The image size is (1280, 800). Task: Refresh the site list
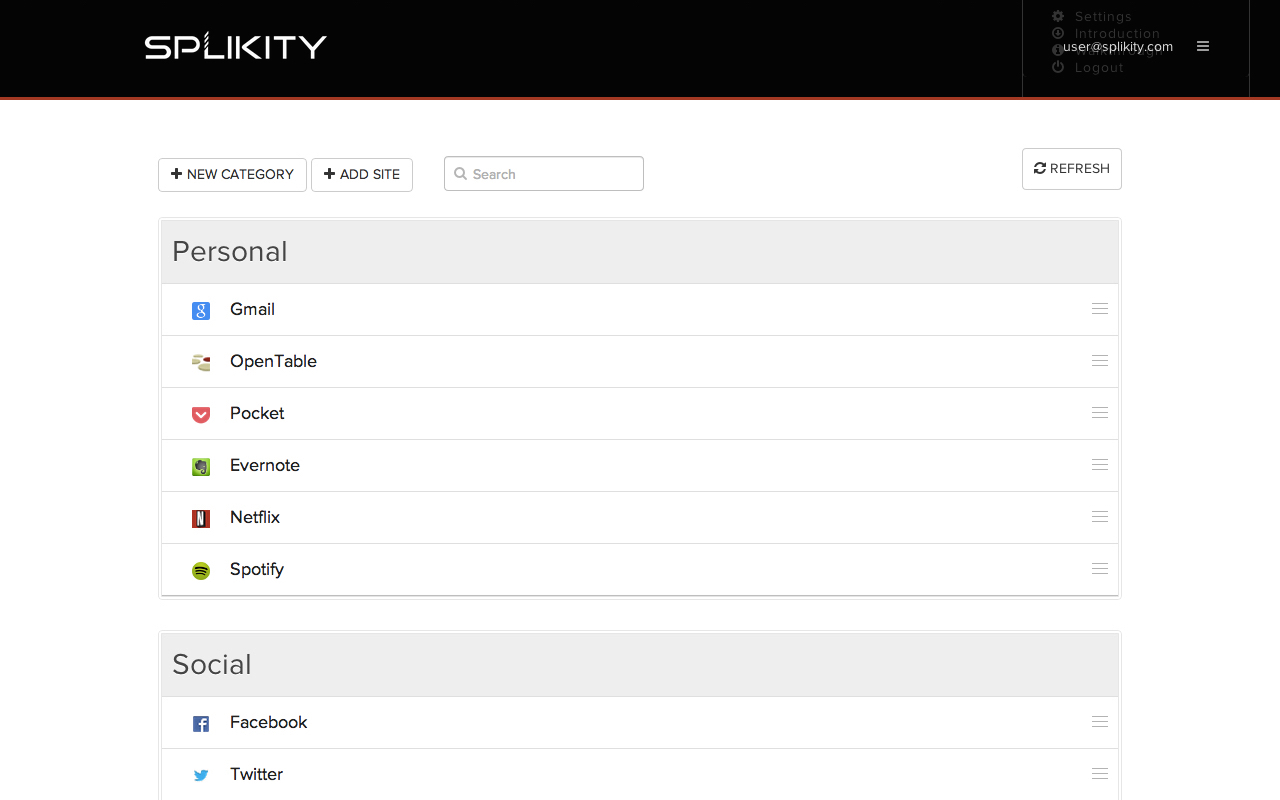(x=1072, y=169)
